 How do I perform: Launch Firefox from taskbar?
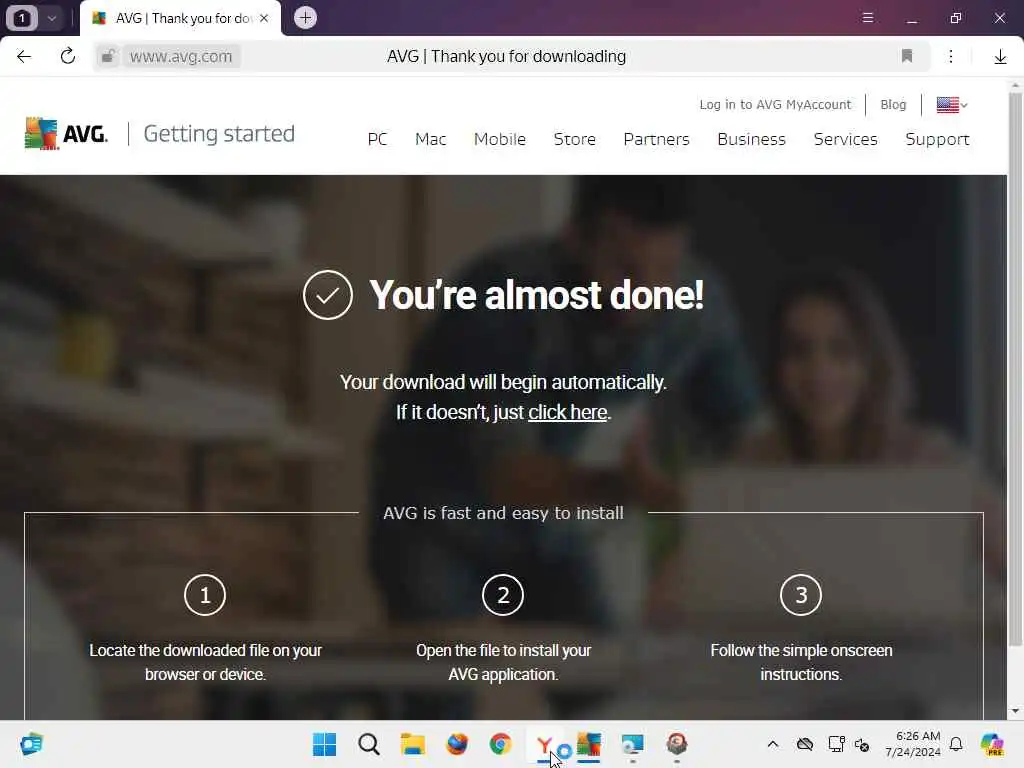456,744
